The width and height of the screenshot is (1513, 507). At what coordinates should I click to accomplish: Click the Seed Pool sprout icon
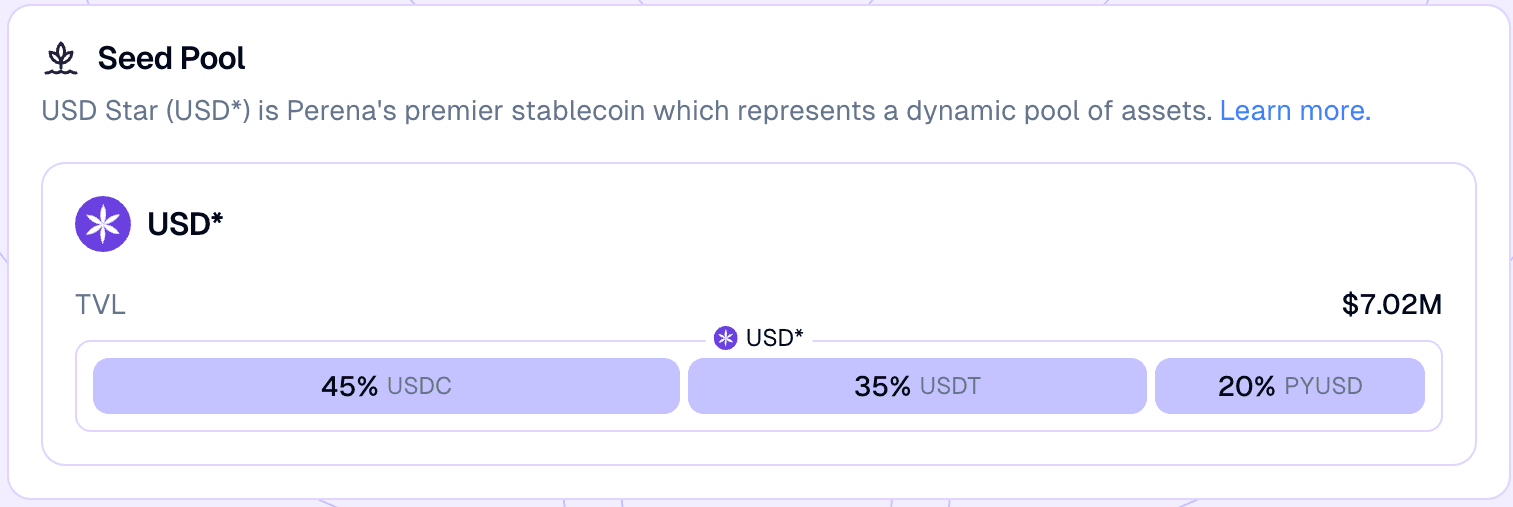pyautogui.click(x=61, y=59)
